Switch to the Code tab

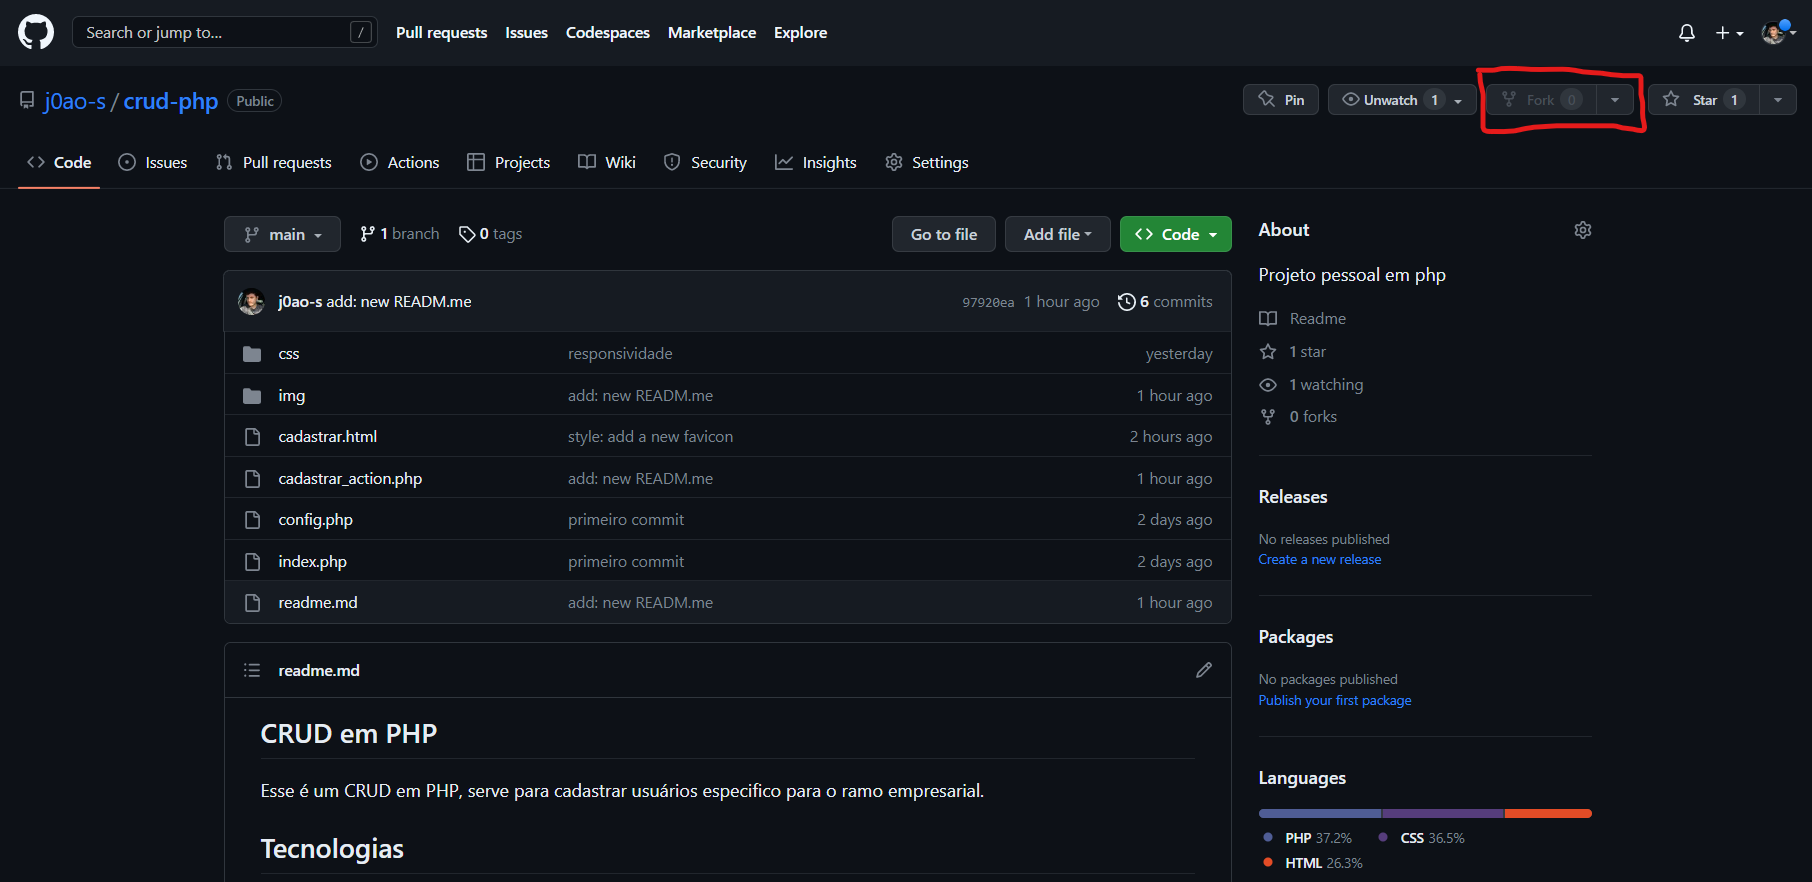pos(59,162)
